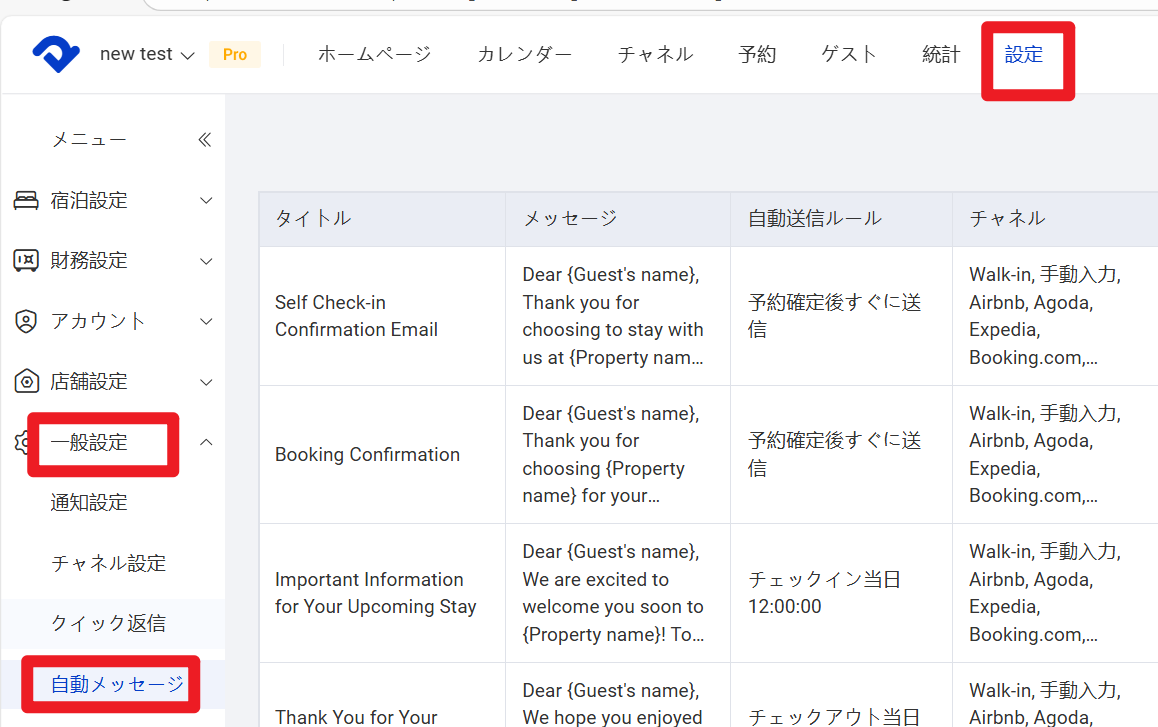Select チャネル設定 in the sidebar

click(x=108, y=564)
